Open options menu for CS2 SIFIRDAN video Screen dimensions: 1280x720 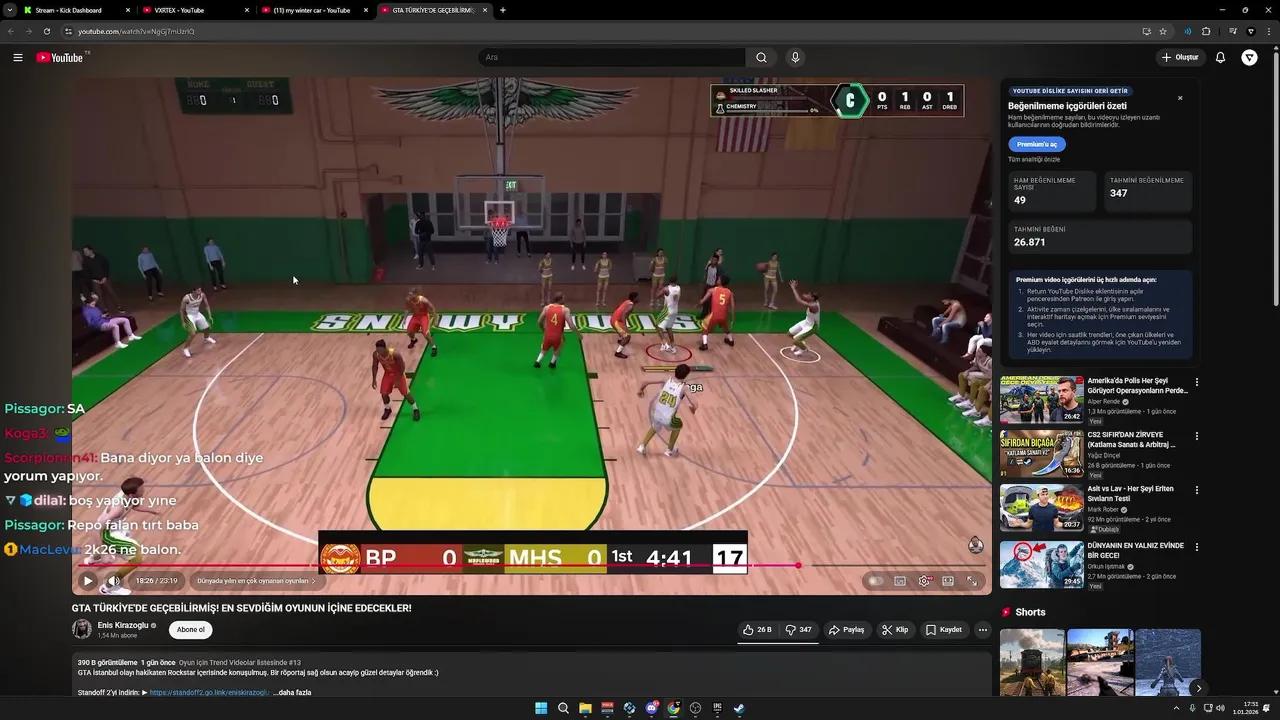click(x=1197, y=436)
